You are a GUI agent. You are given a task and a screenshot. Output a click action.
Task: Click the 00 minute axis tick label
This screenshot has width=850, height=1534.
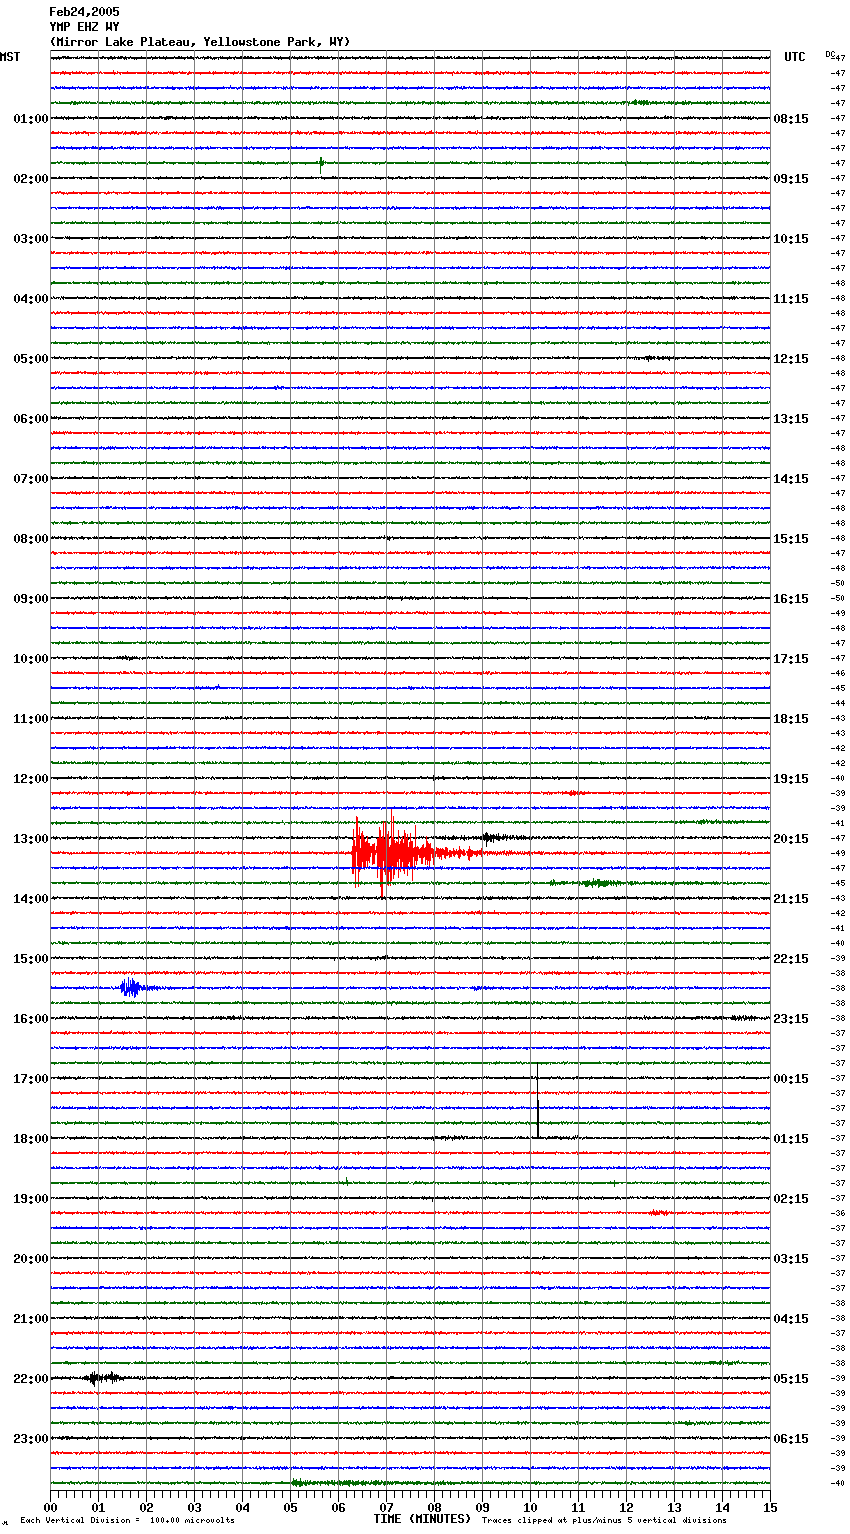(50, 1507)
